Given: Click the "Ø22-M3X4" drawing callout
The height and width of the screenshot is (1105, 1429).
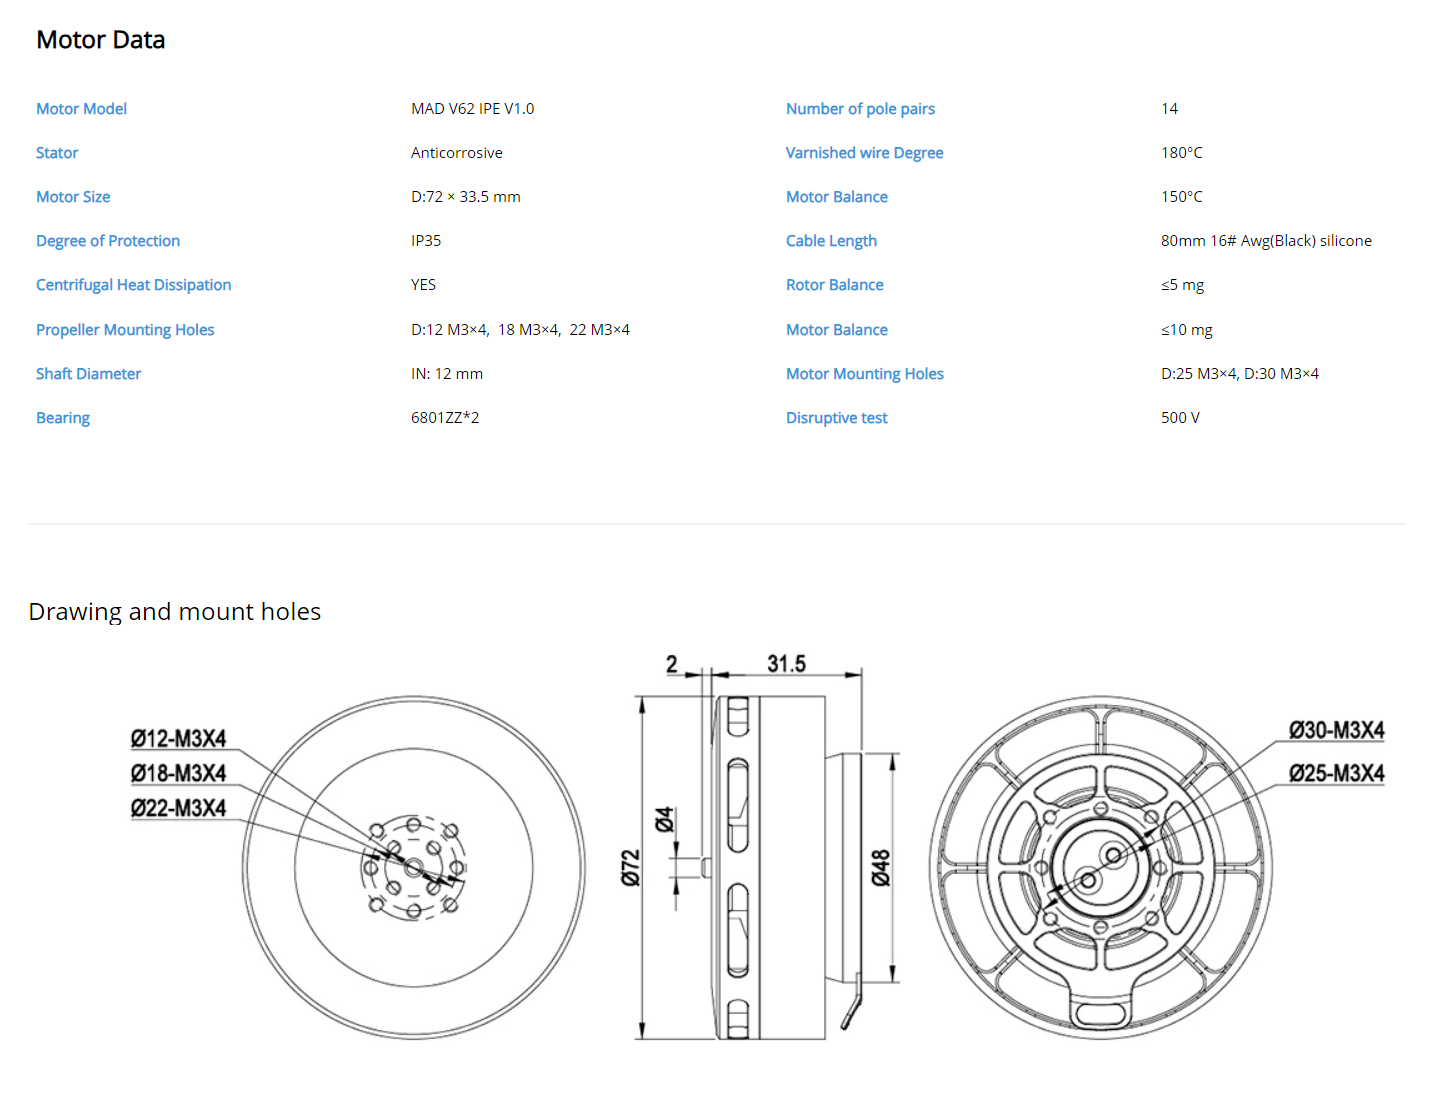Looking at the screenshot, I should coord(179,808).
